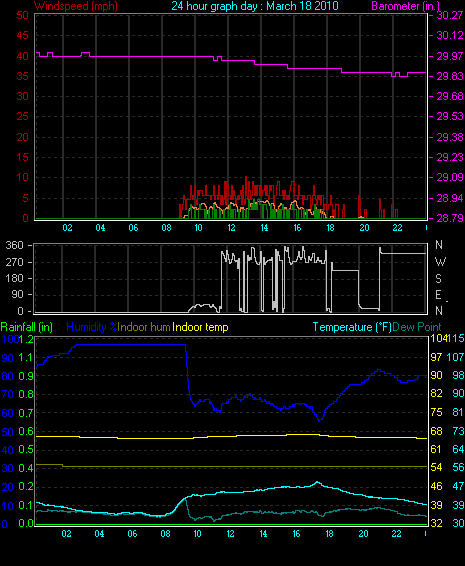Click the rainfall axis value 0.2
The image size is (465, 566).
click(26, 487)
